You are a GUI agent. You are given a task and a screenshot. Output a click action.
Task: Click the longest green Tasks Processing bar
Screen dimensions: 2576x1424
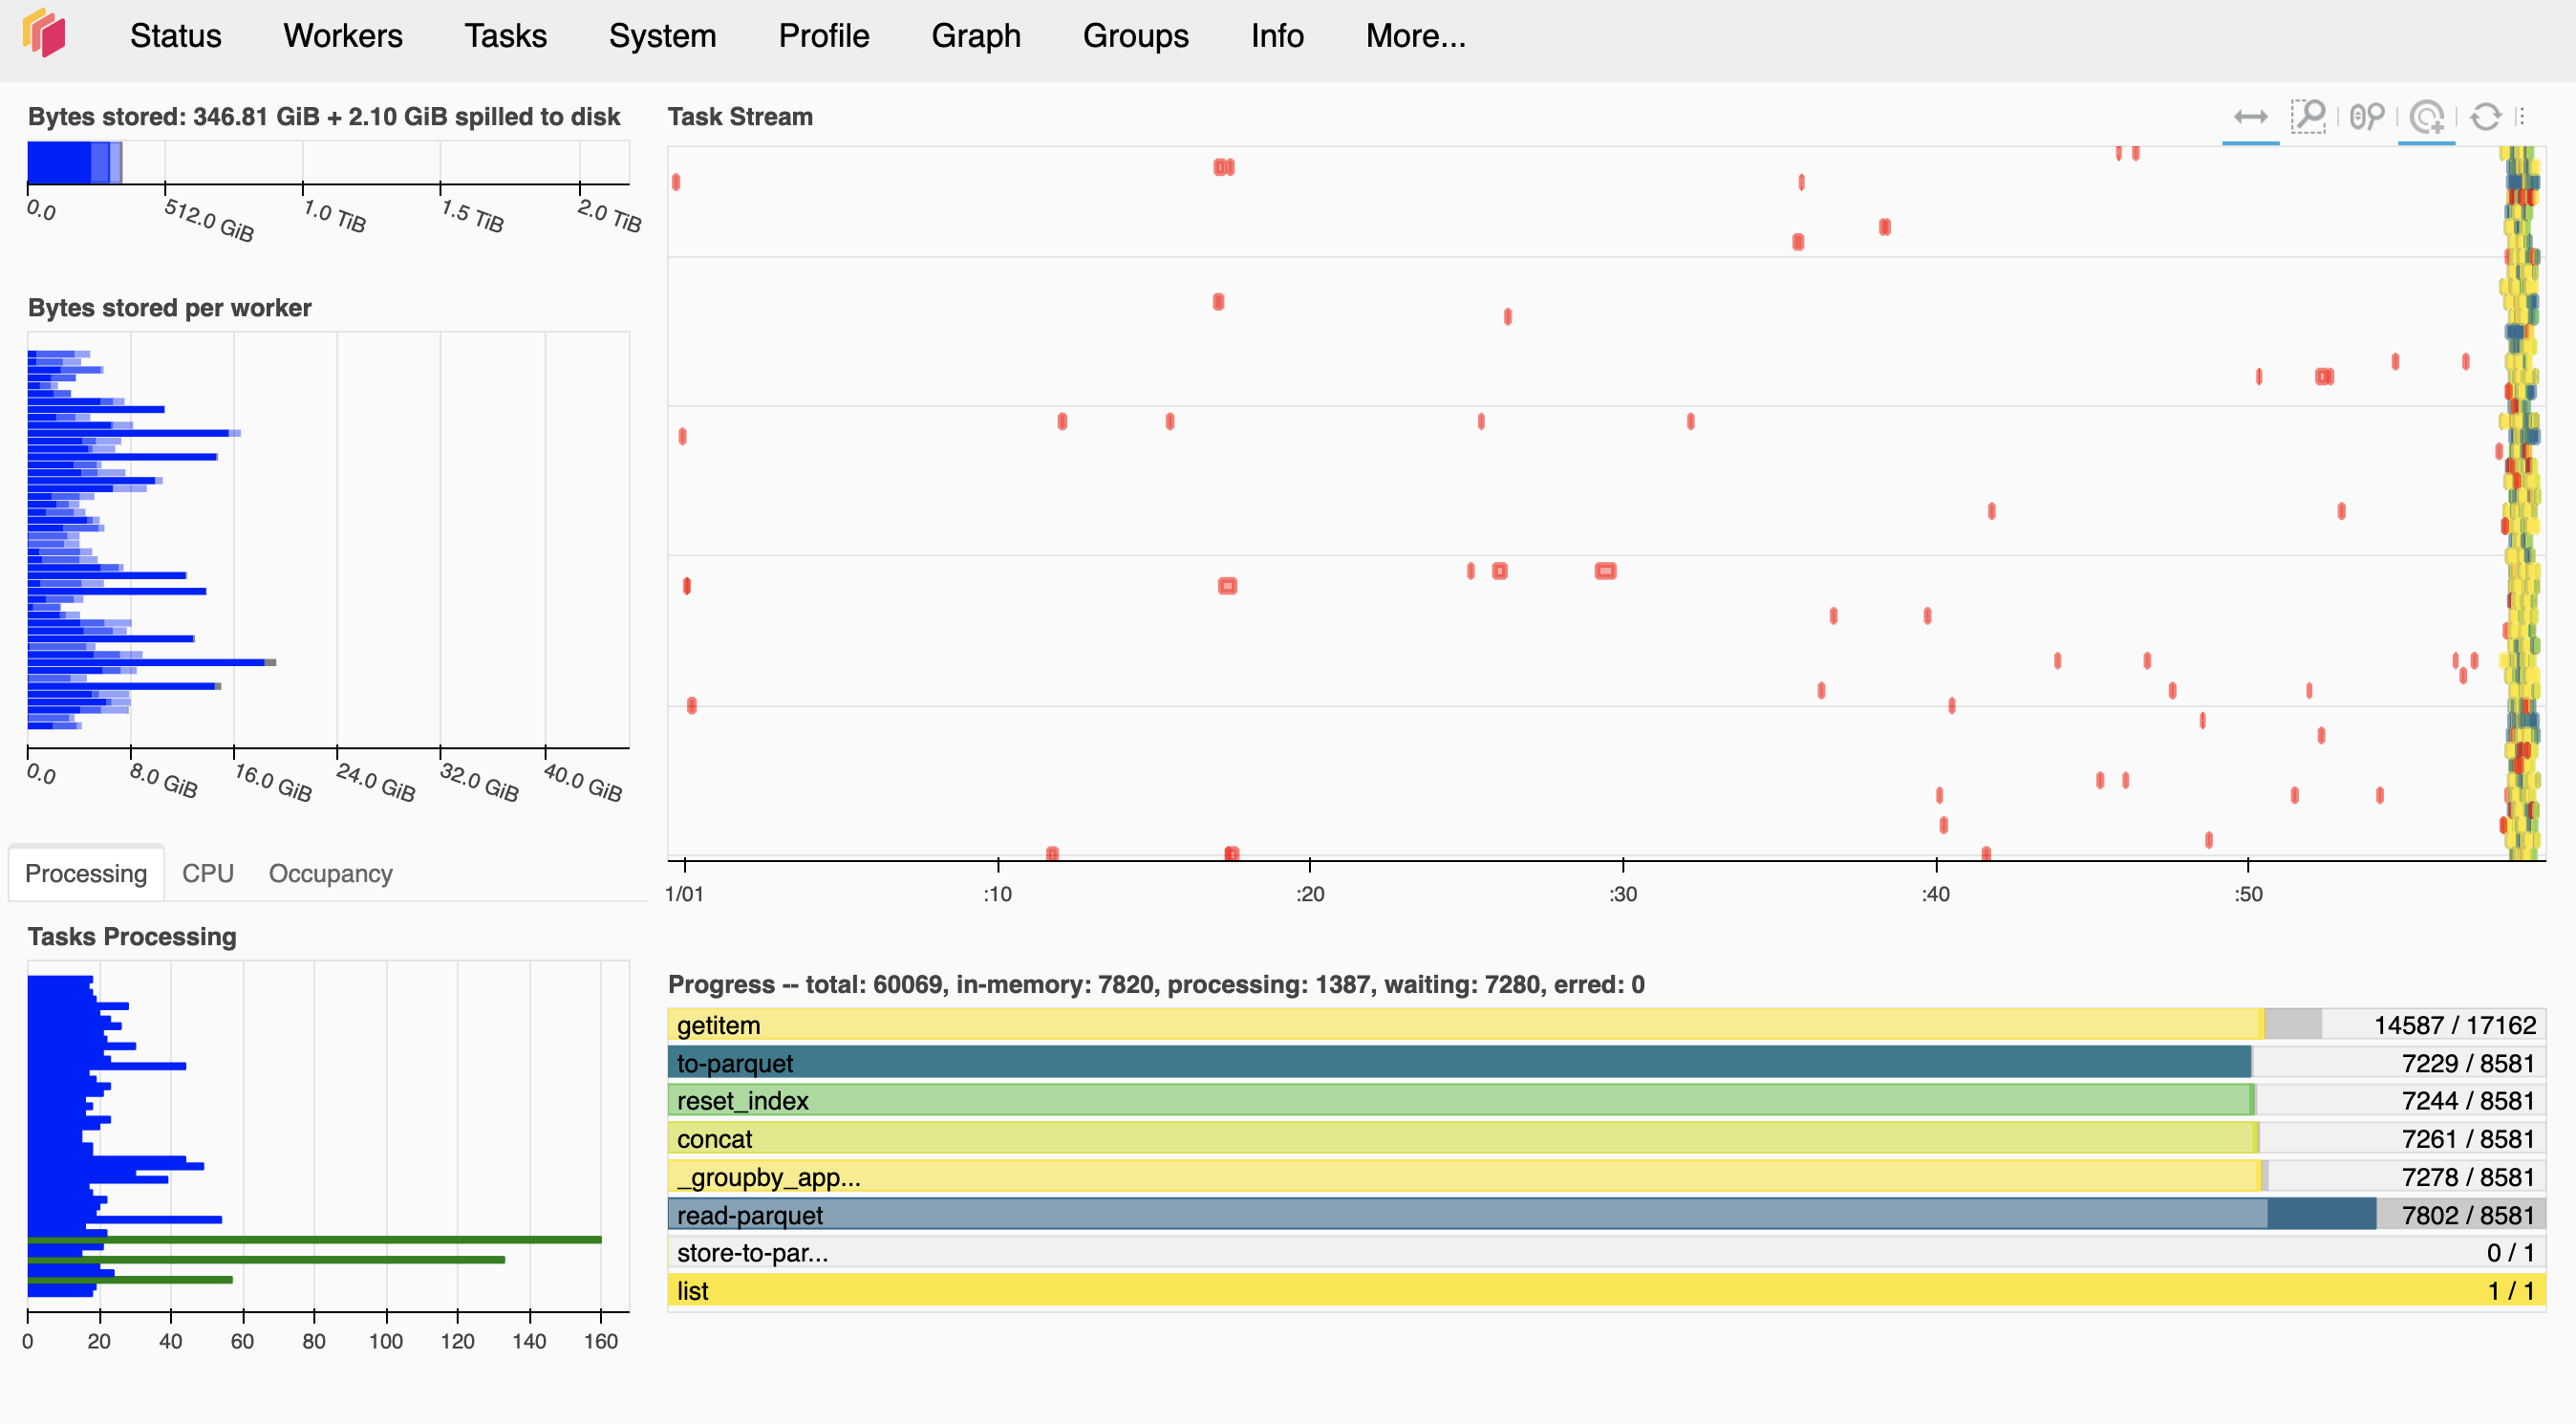click(315, 1240)
